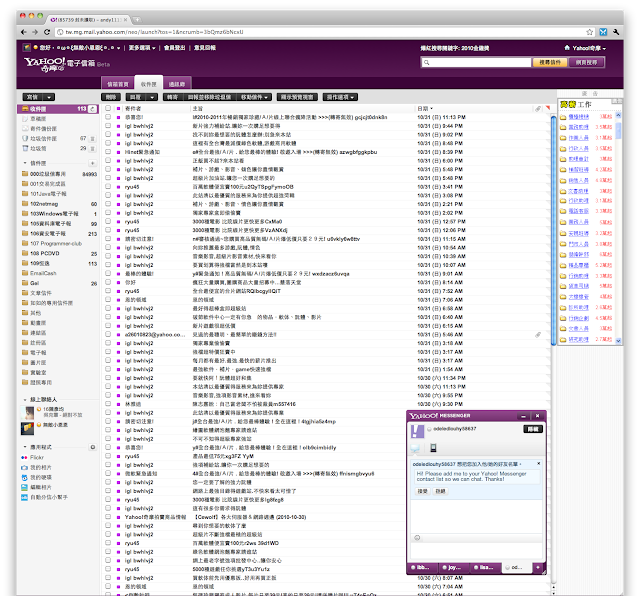Viewport: 640px width, 596px height.
Task: Open the reply 回覆 dropdown arrow
Action: coord(152,97)
